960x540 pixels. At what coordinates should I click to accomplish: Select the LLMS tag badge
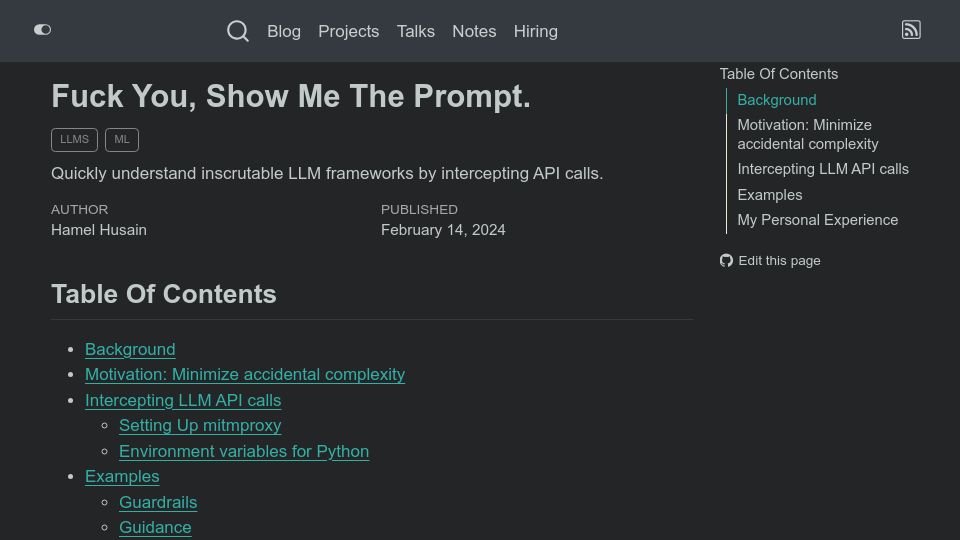pos(74,140)
